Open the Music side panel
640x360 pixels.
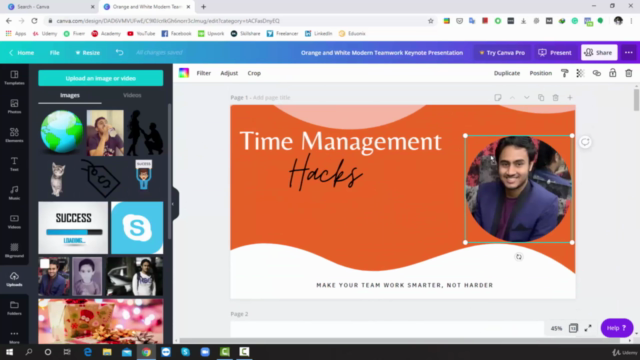click(14, 192)
